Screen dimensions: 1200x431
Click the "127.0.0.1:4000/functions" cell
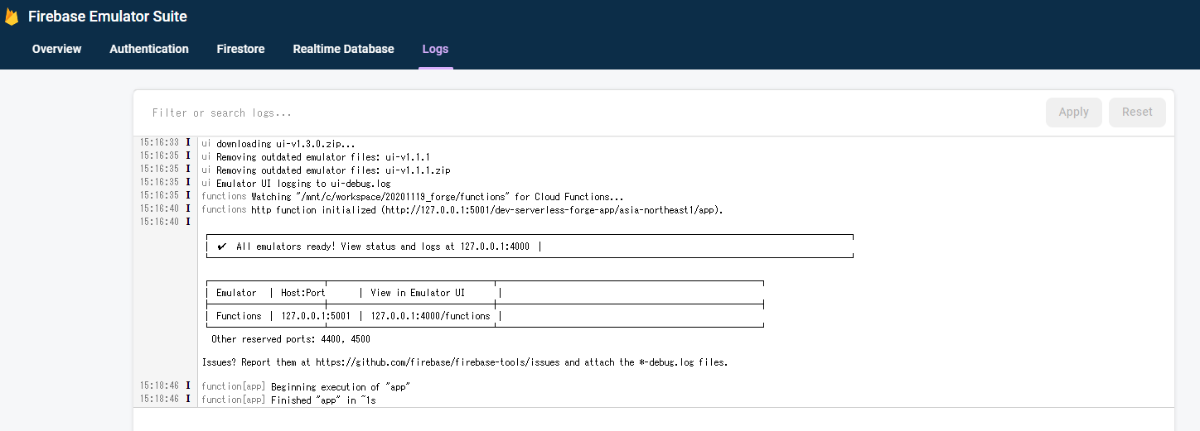click(x=431, y=316)
